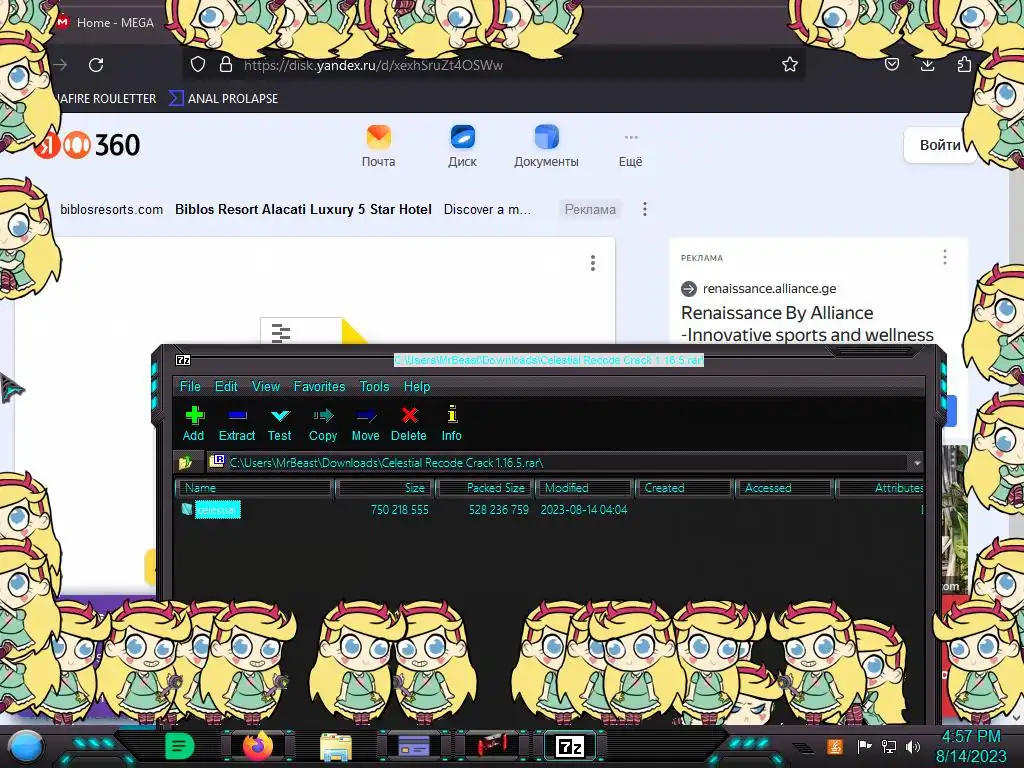
Task: Click the 7z icon in title bar
Action: [184, 360]
